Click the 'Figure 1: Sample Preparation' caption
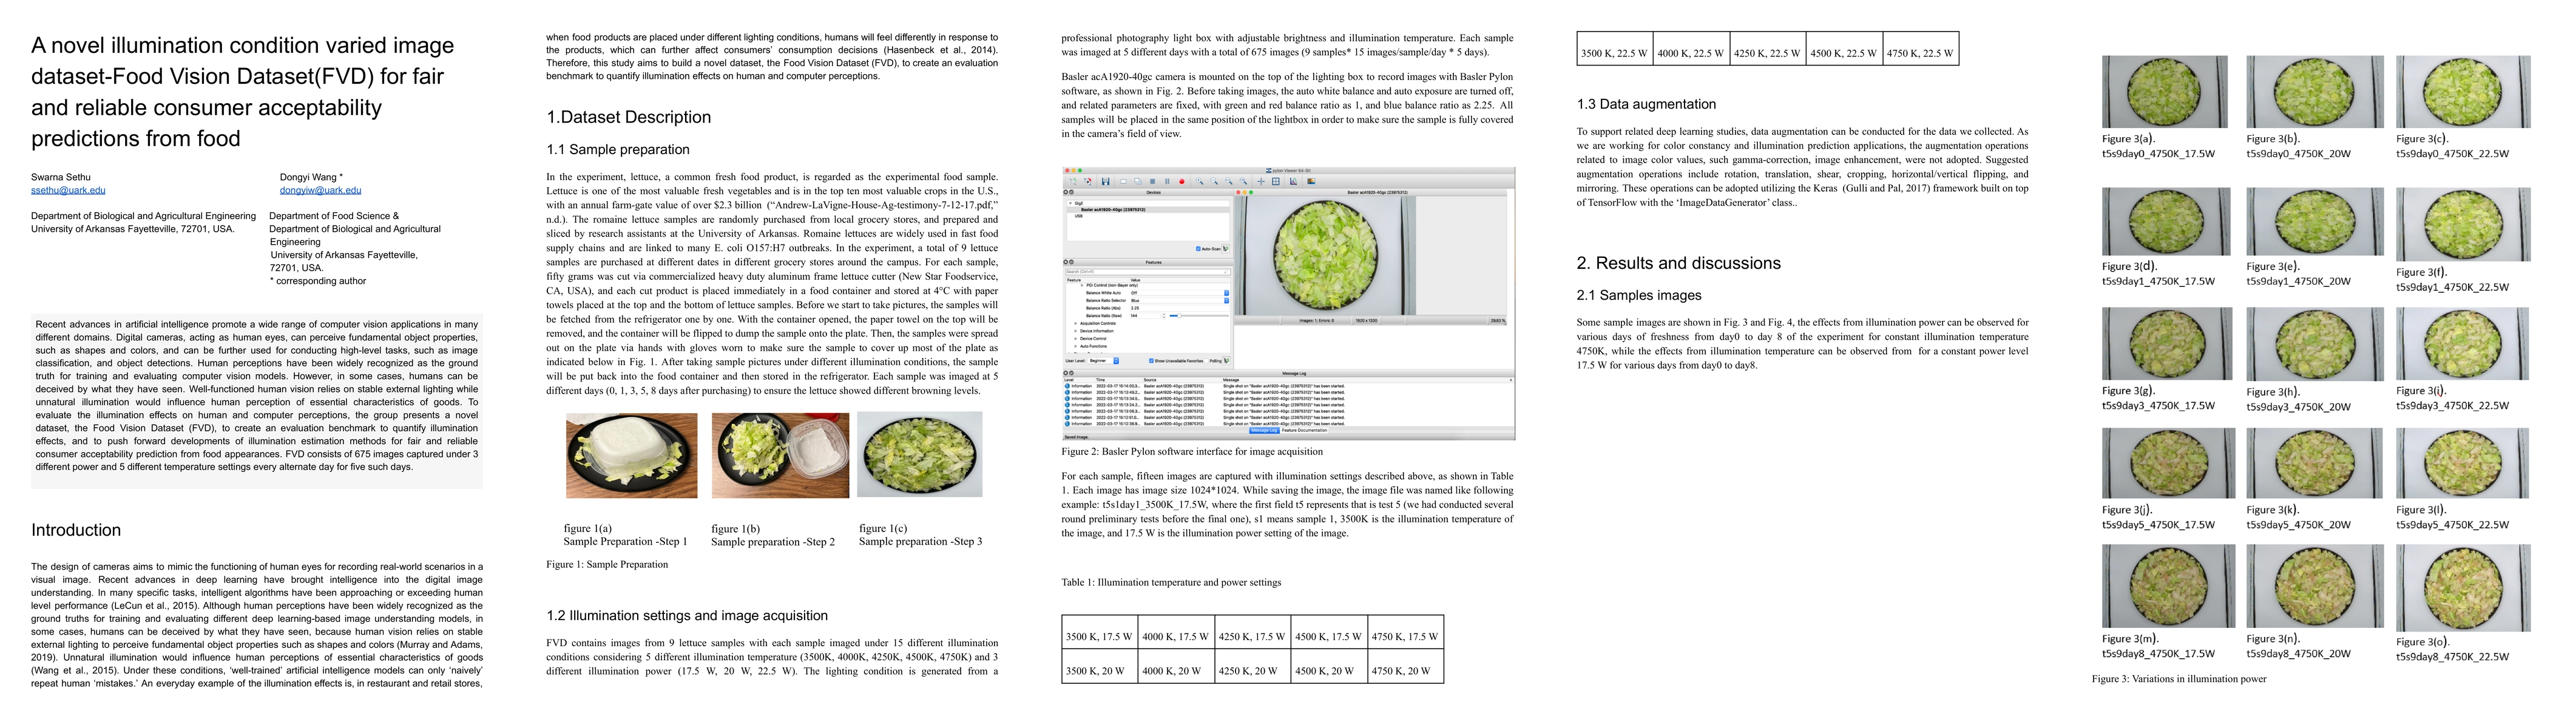The width and height of the screenshot is (2576, 728). point(607,564)
